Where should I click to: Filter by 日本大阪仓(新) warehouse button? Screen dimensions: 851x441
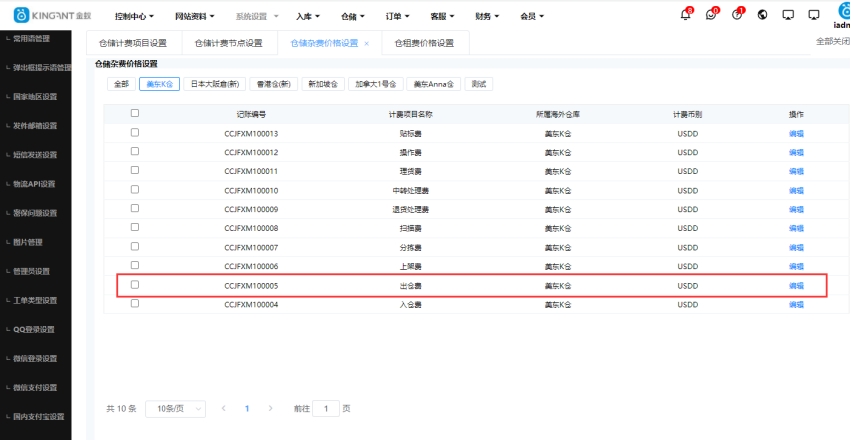coord(213,84)
